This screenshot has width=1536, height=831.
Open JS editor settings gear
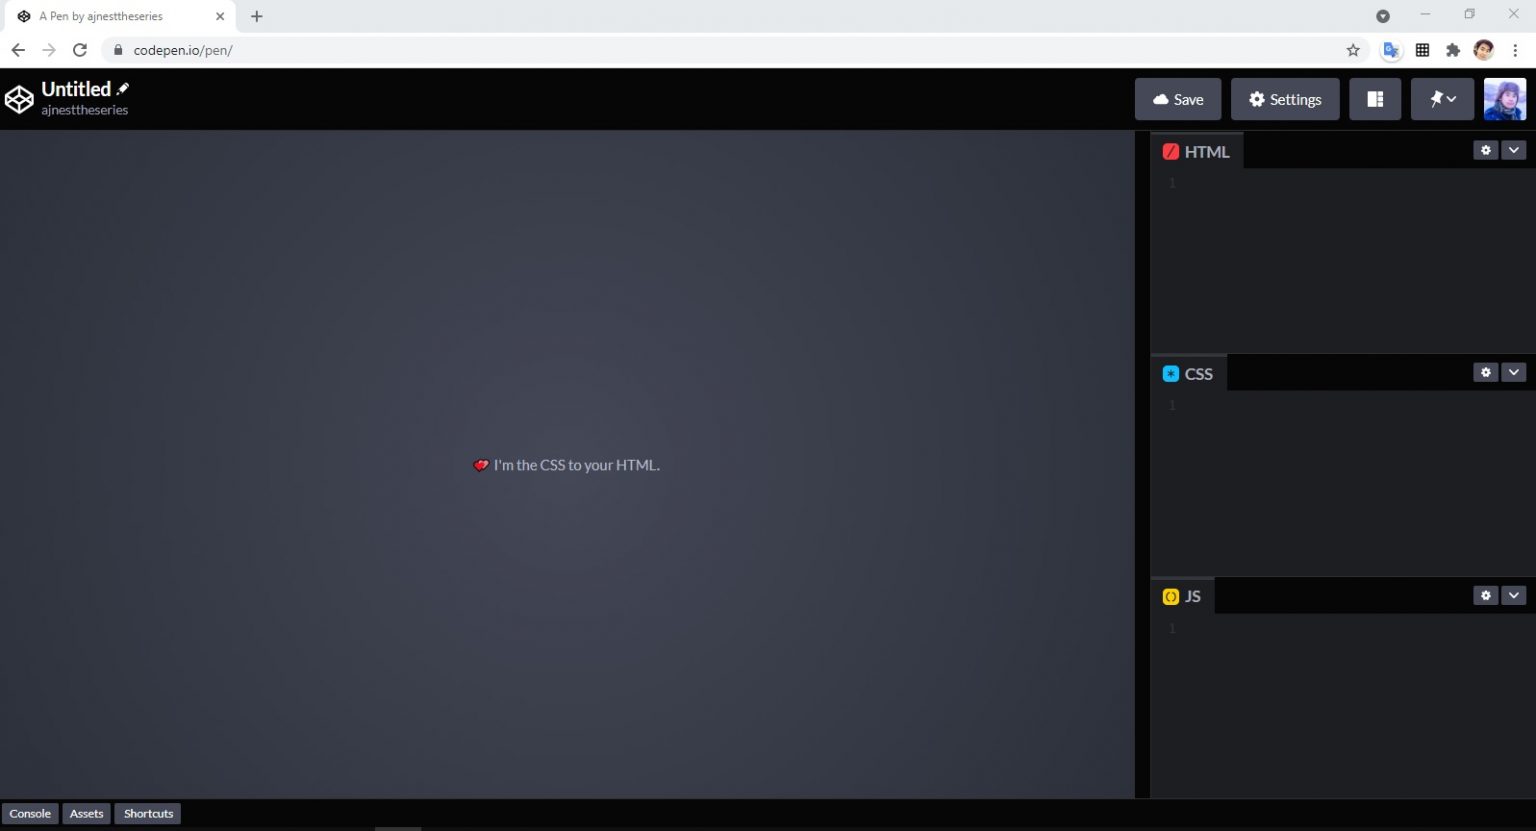1485,595
